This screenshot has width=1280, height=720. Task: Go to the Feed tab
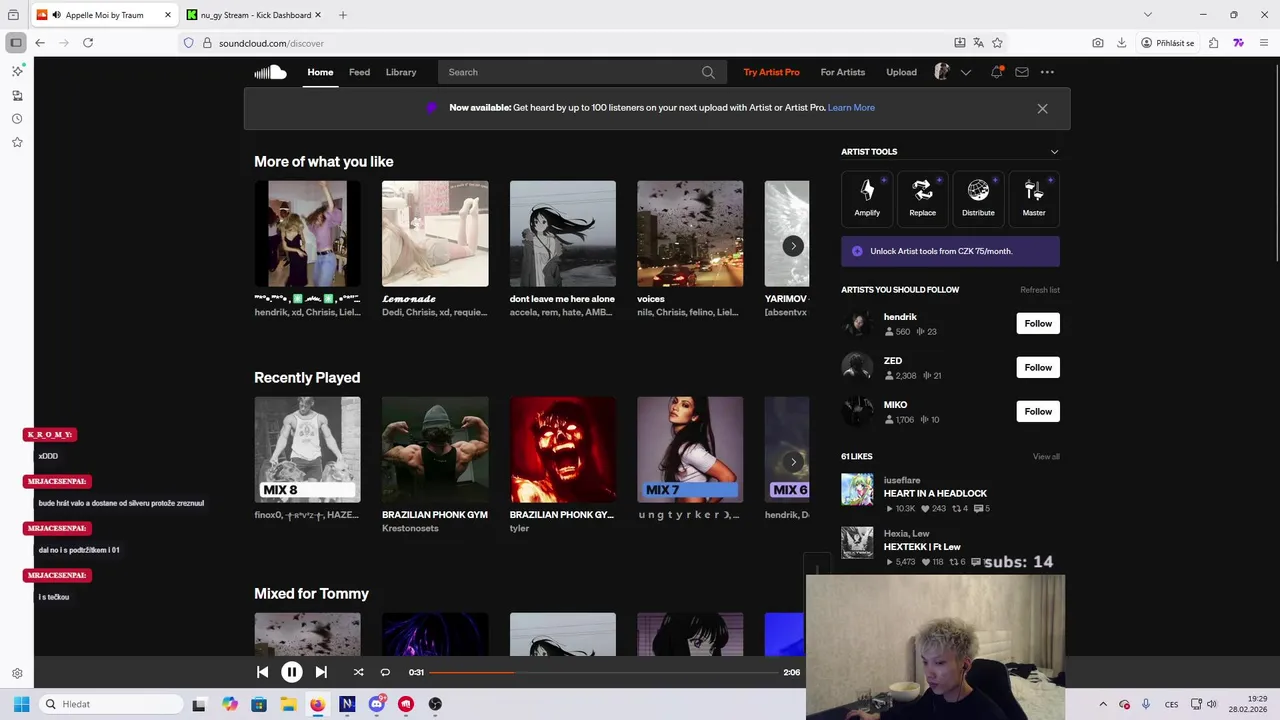click(359, 72)
